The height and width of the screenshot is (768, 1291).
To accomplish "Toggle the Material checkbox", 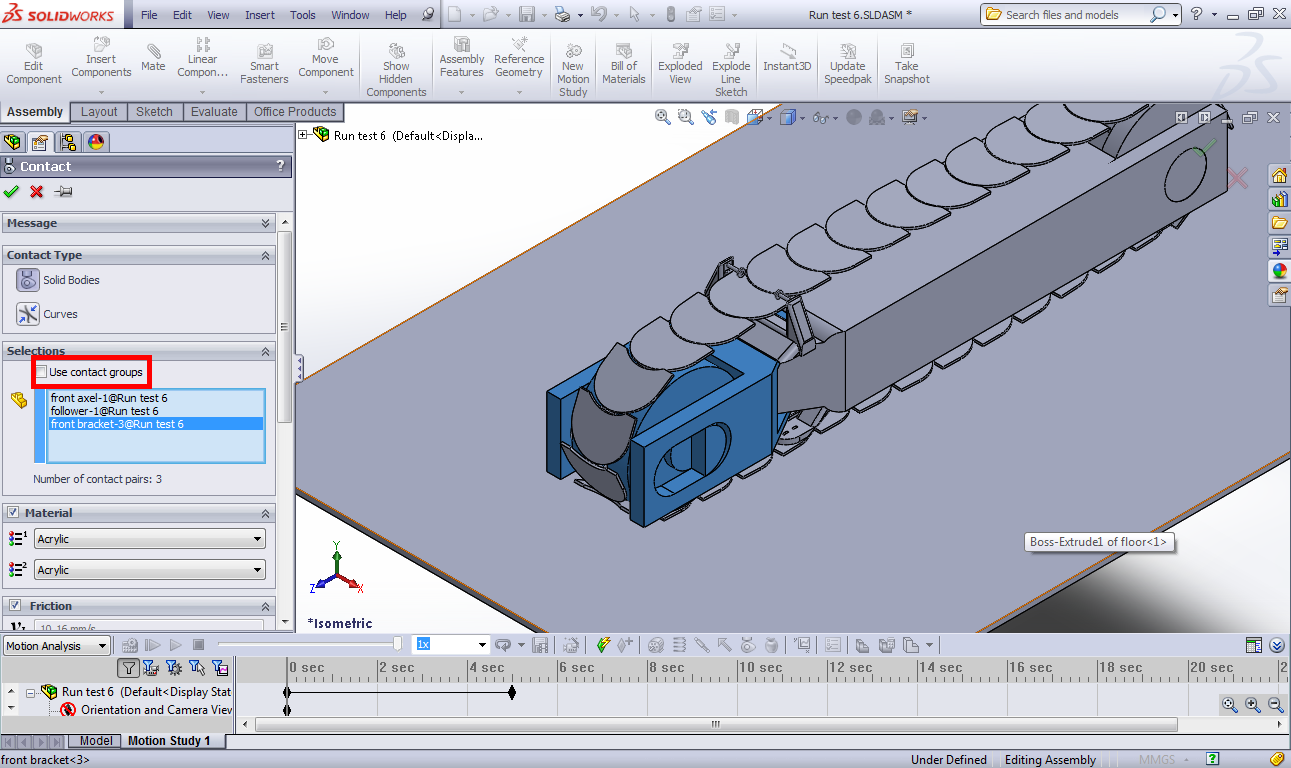I will pyautogui.click(x=13, y=513).
